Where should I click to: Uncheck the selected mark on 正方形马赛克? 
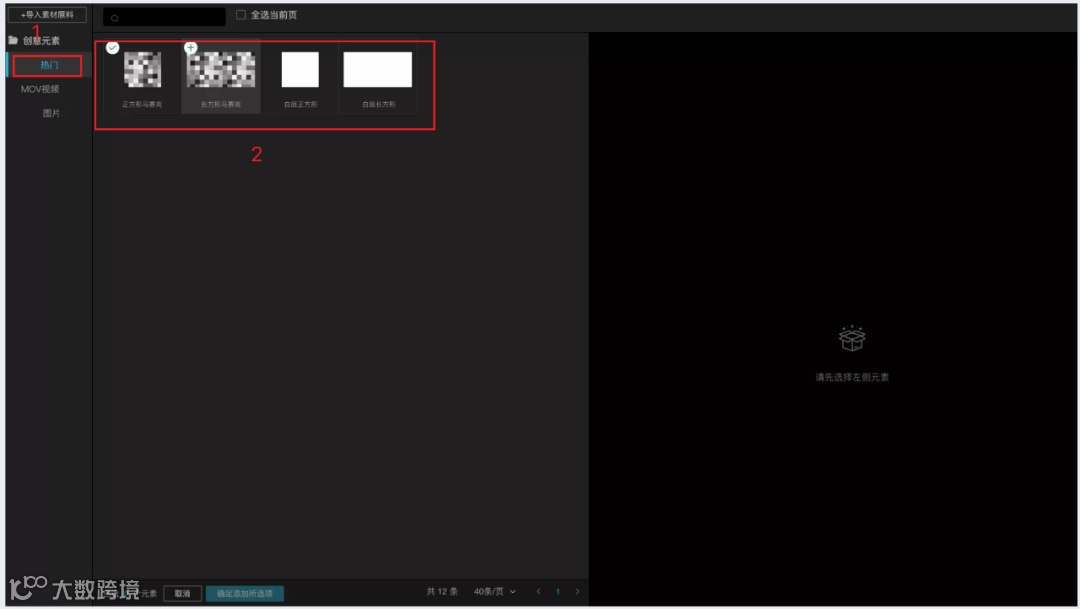112,48
